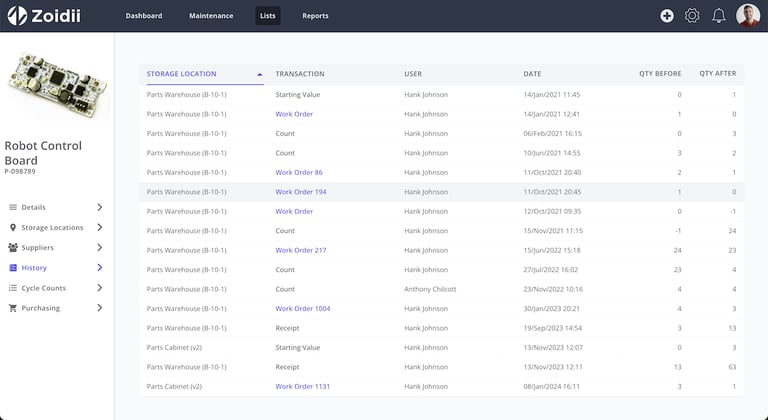Screen dimensions: 768x420
Task: Click the Anthony Chilcott user cell
Action: click(x=430, y=289)
